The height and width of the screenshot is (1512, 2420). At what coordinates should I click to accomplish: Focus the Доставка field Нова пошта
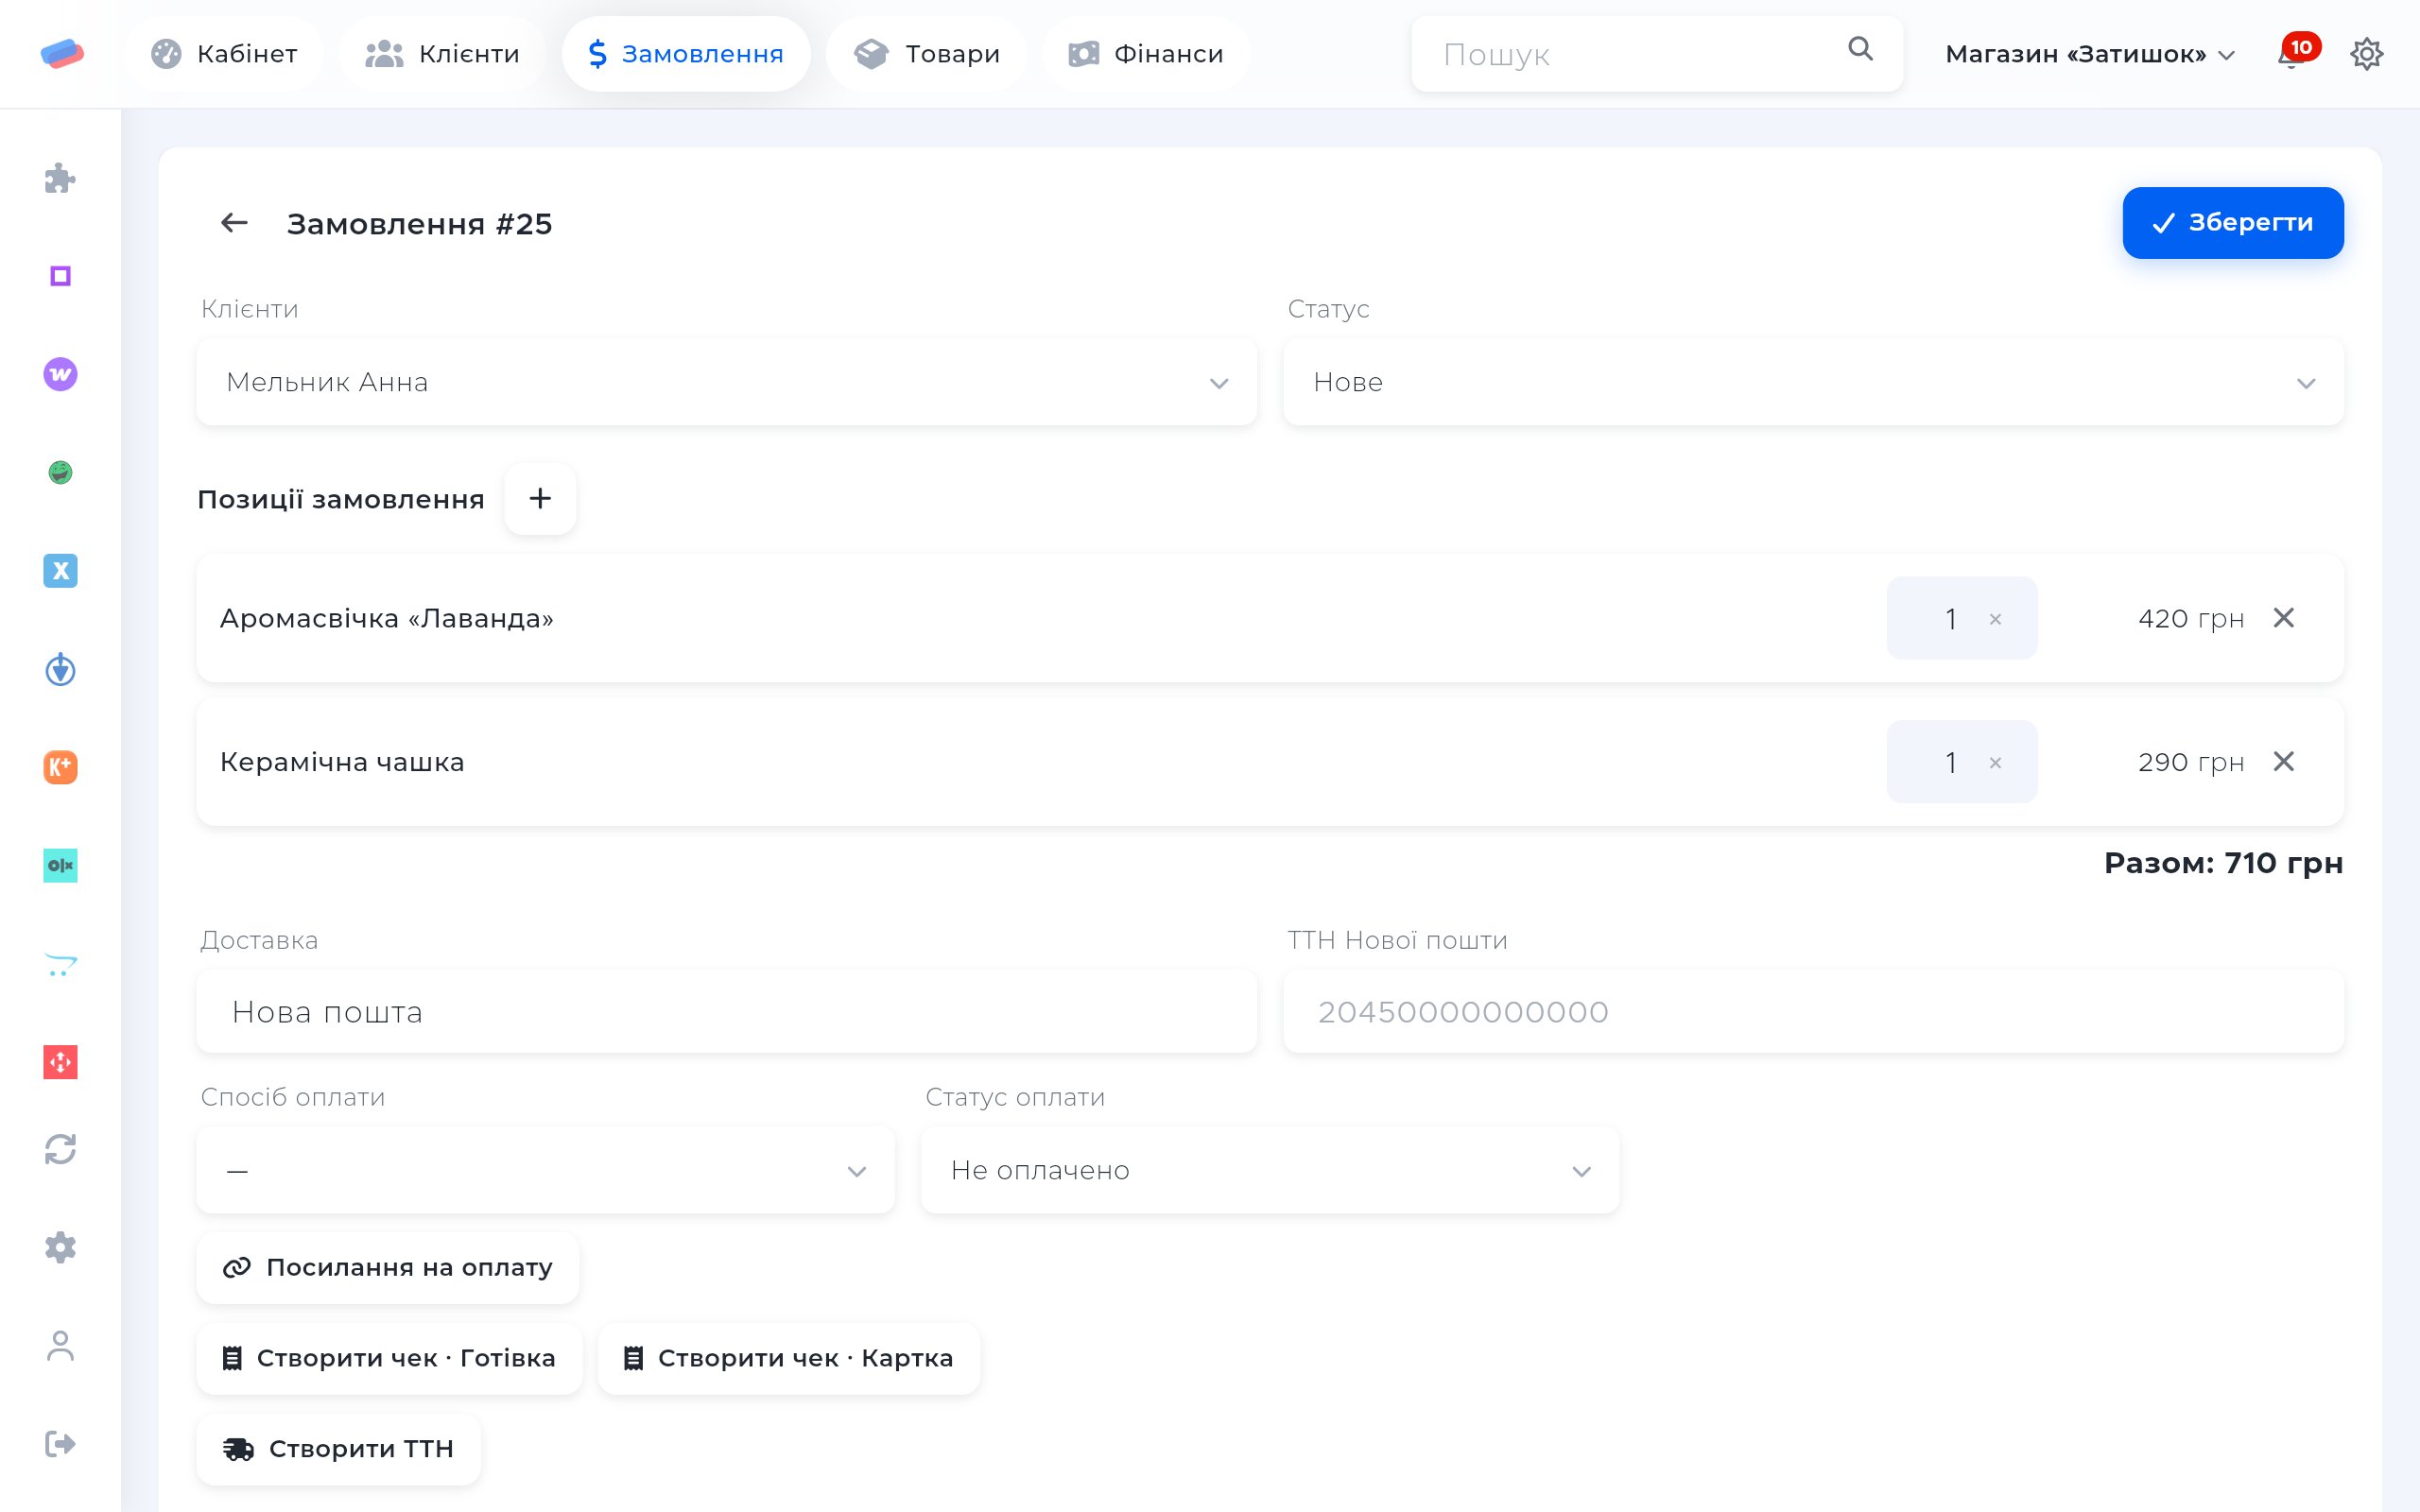(727, 1012)
